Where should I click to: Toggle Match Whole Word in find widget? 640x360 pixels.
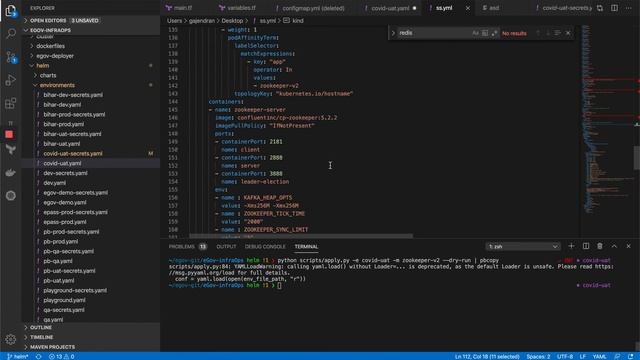coord(485,33)
